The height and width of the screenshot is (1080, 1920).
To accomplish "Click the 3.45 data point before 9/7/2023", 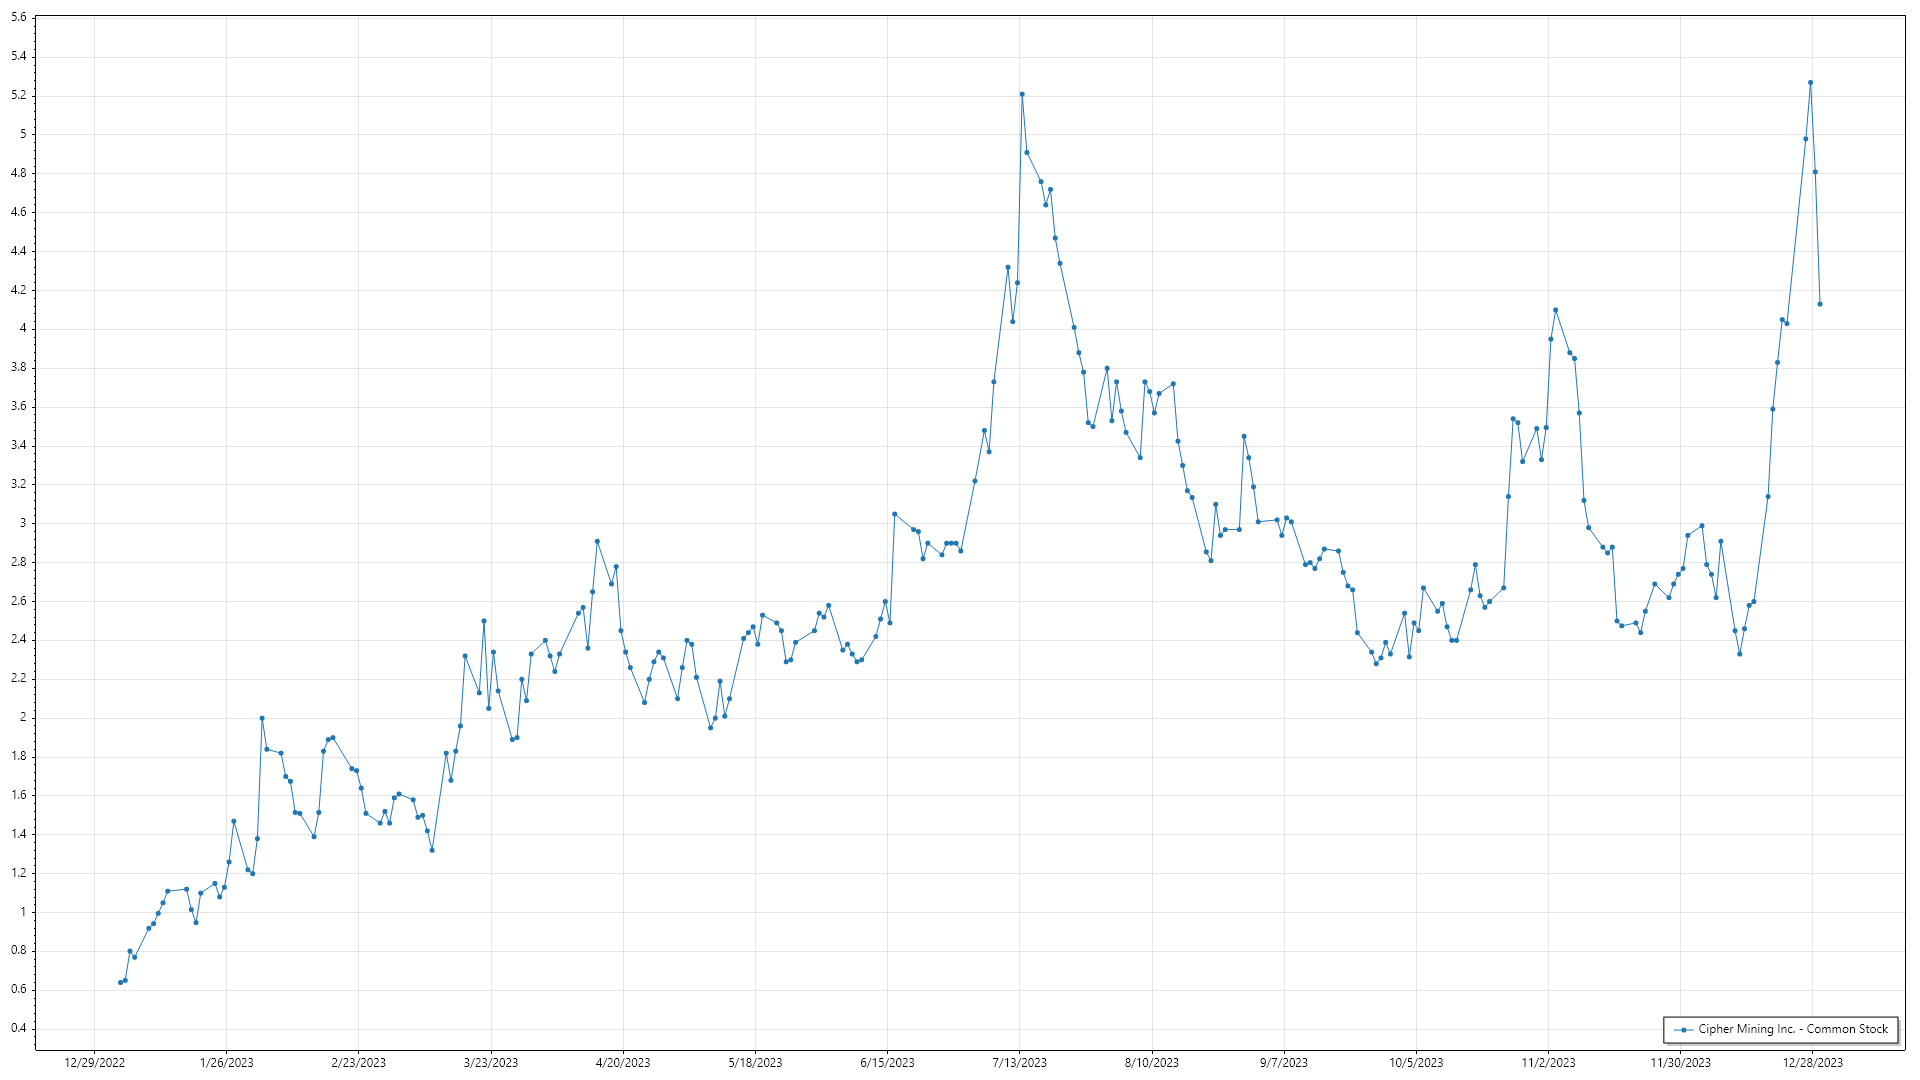I will [1244, 436].
